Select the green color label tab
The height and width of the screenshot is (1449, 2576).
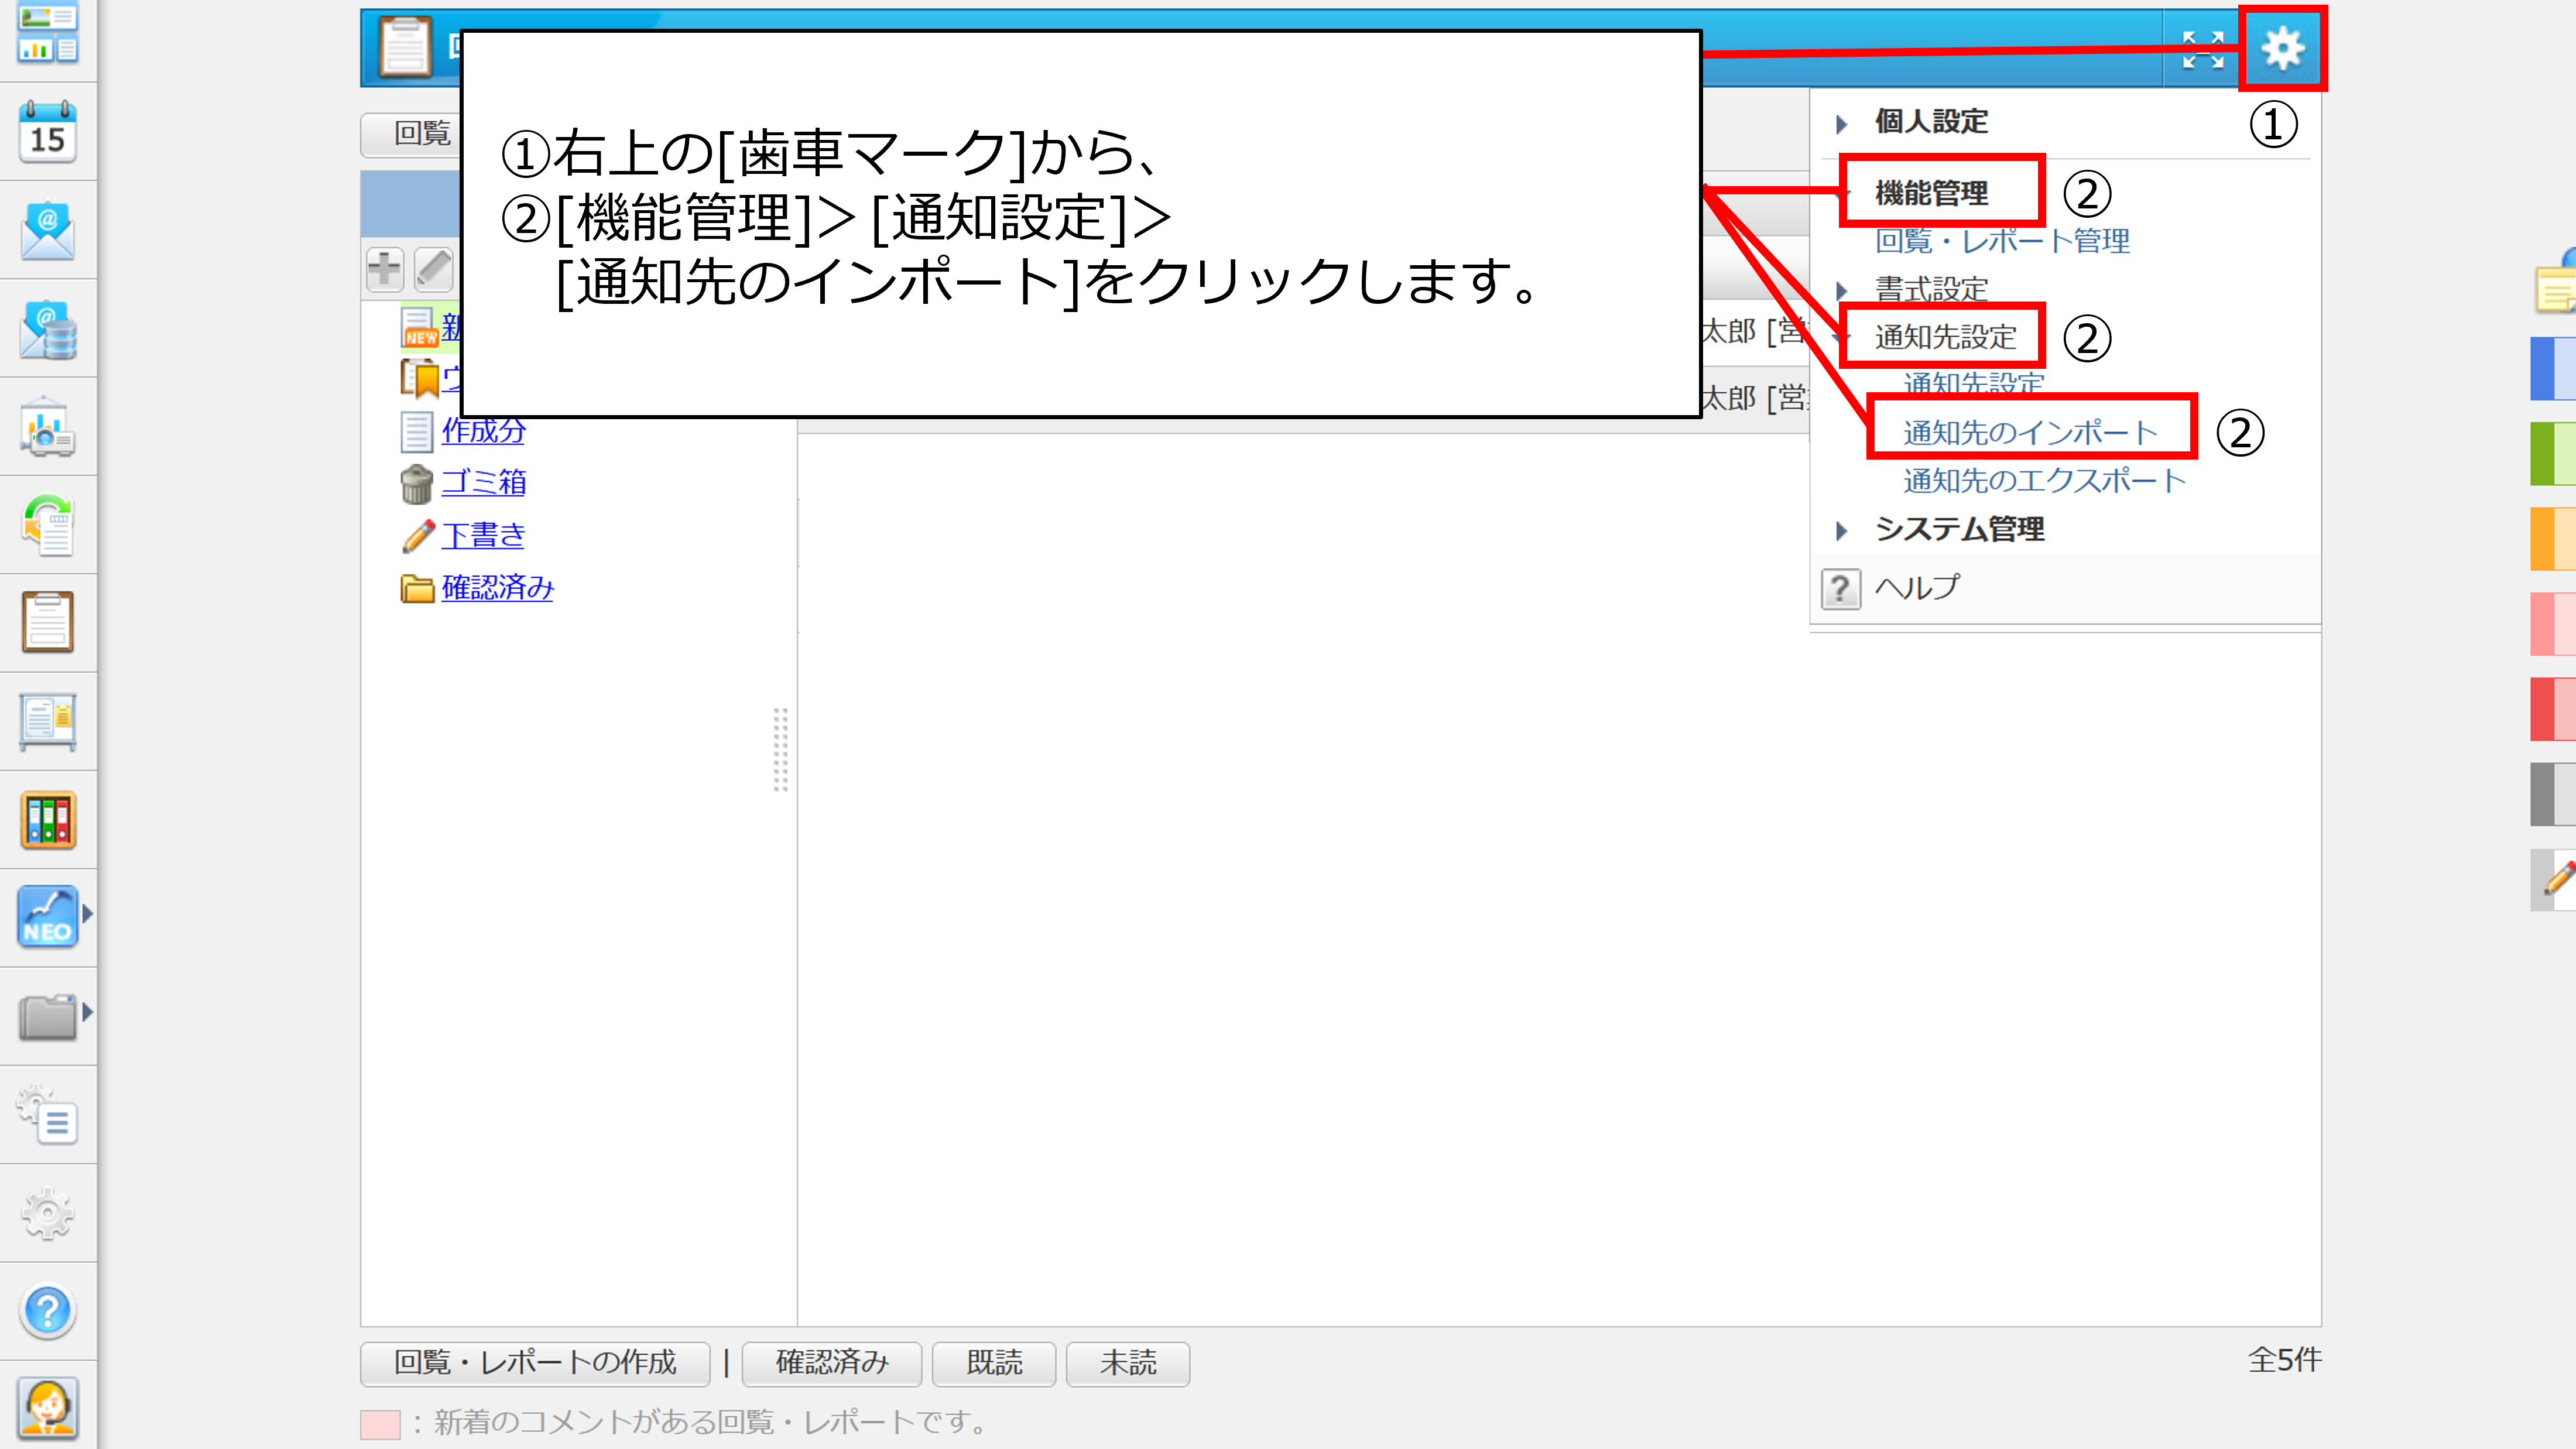2552,454
